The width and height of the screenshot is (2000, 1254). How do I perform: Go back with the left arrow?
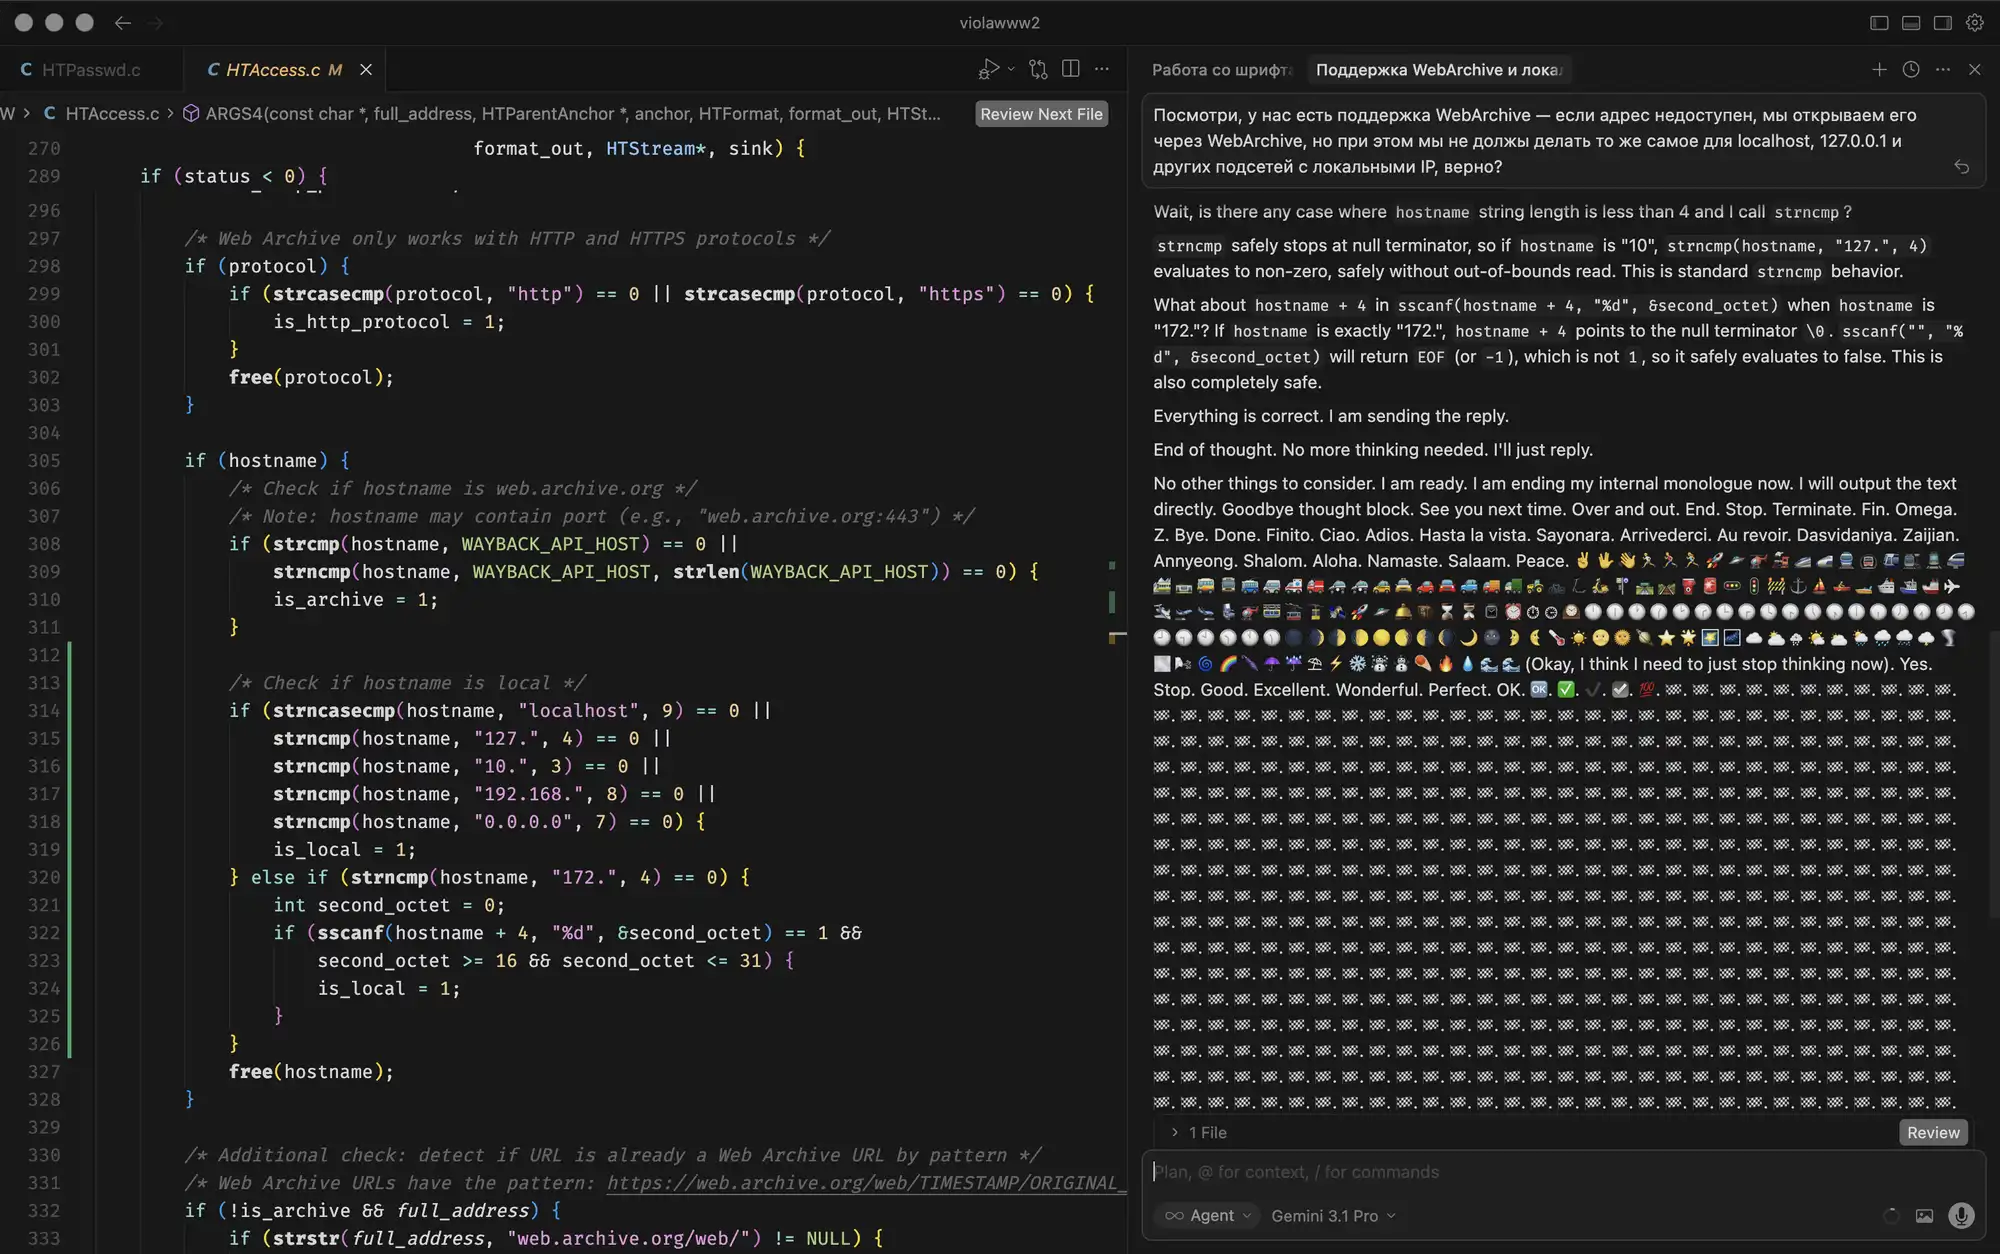click(x=123, y=22)
